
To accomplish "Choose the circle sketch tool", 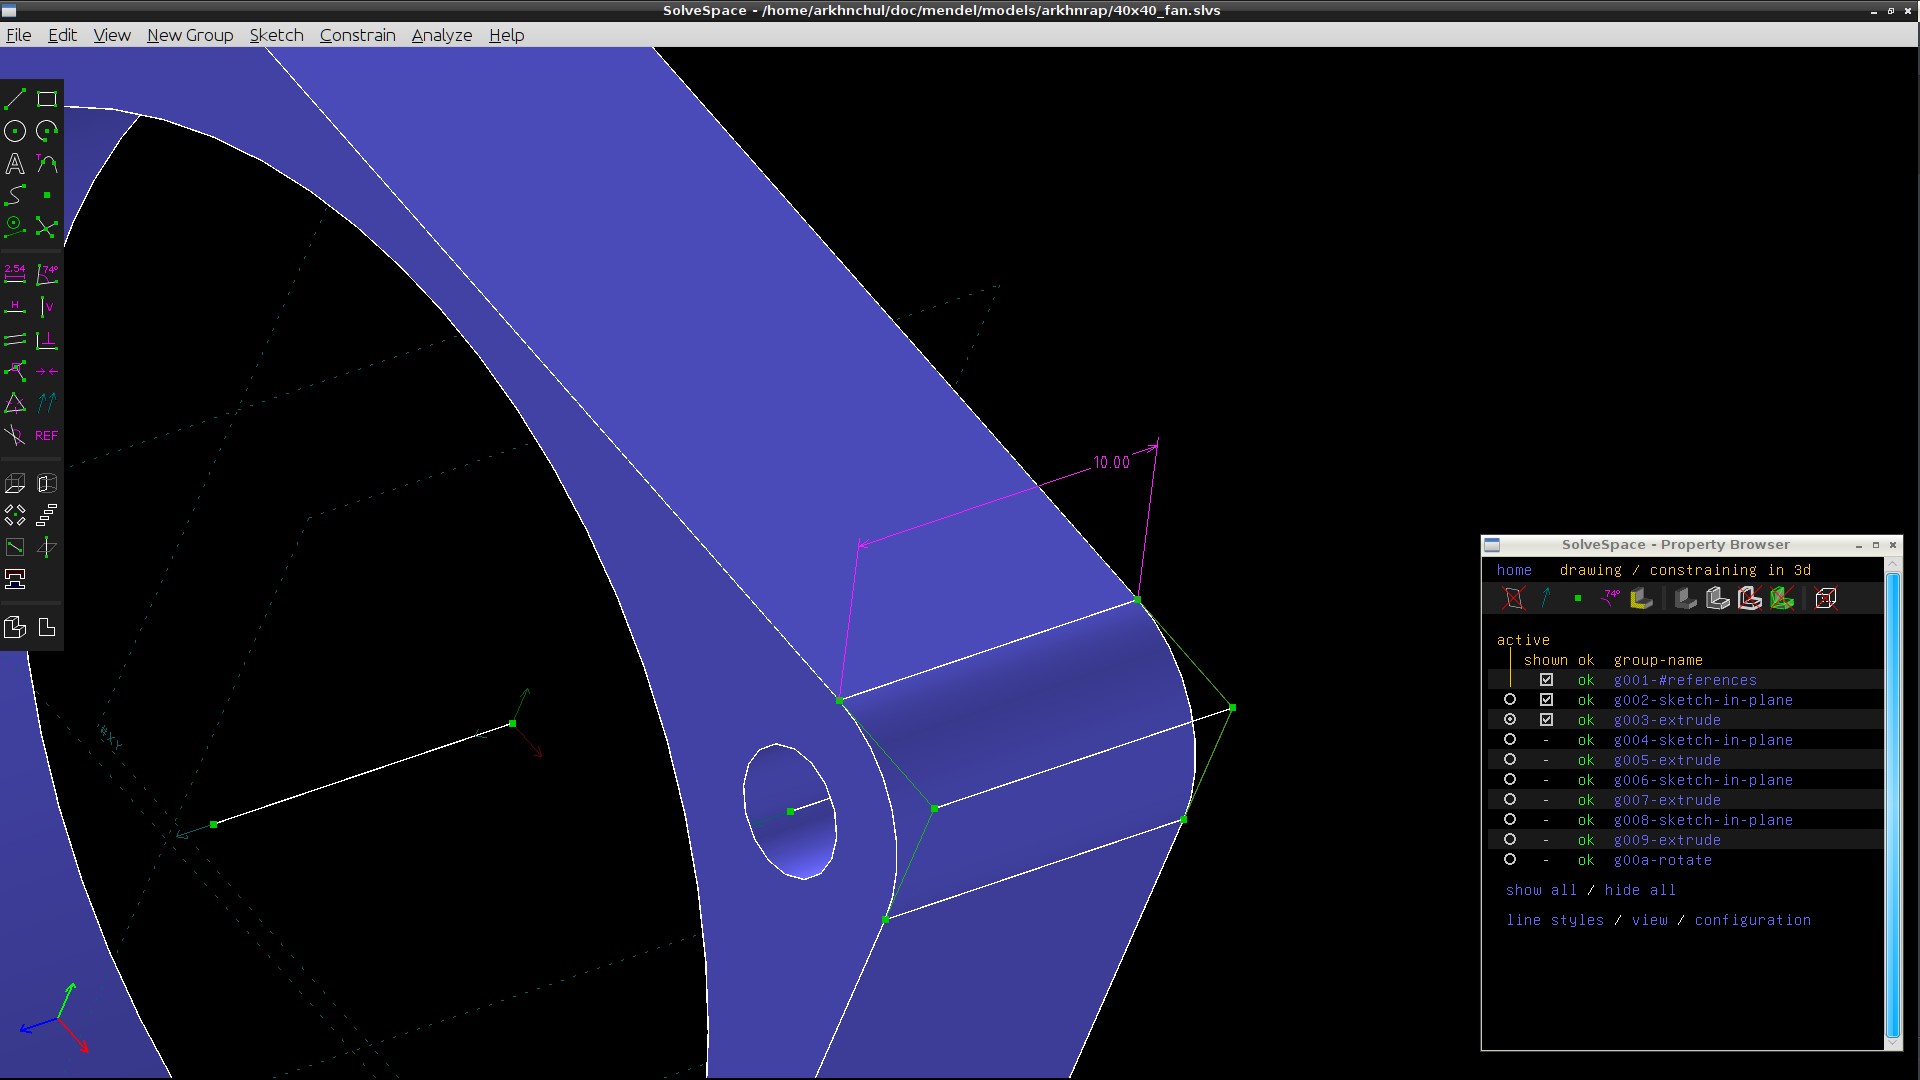I will pos(15,131).
